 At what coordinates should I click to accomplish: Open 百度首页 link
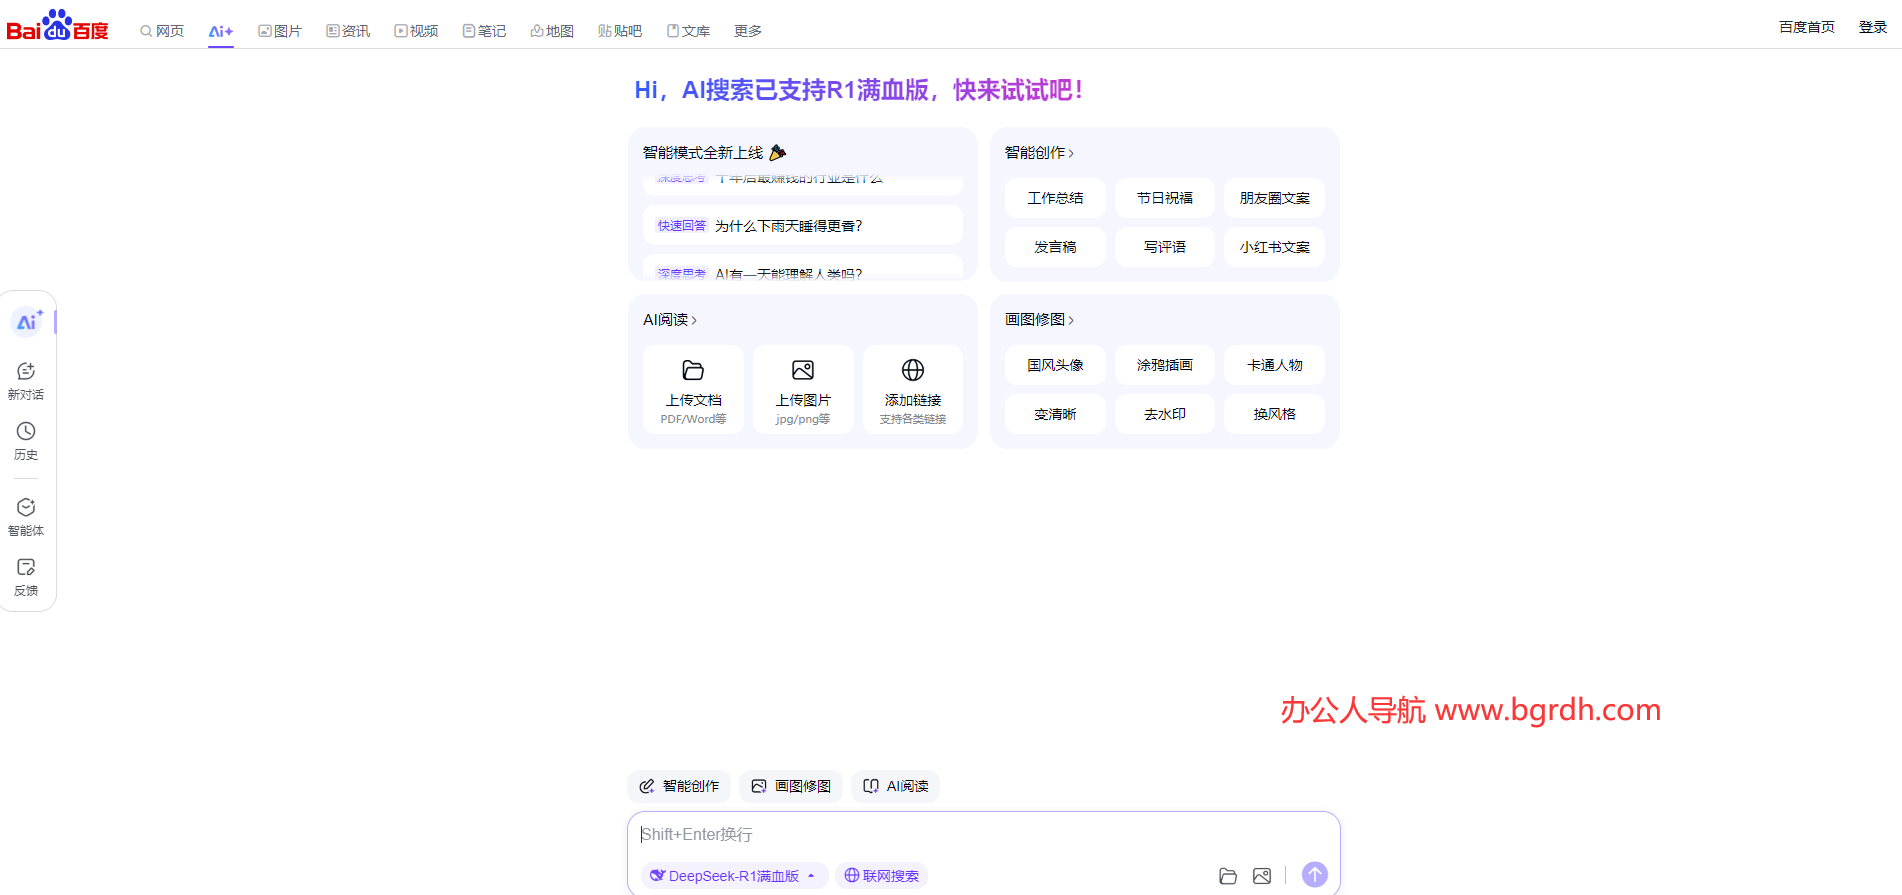1807,27
